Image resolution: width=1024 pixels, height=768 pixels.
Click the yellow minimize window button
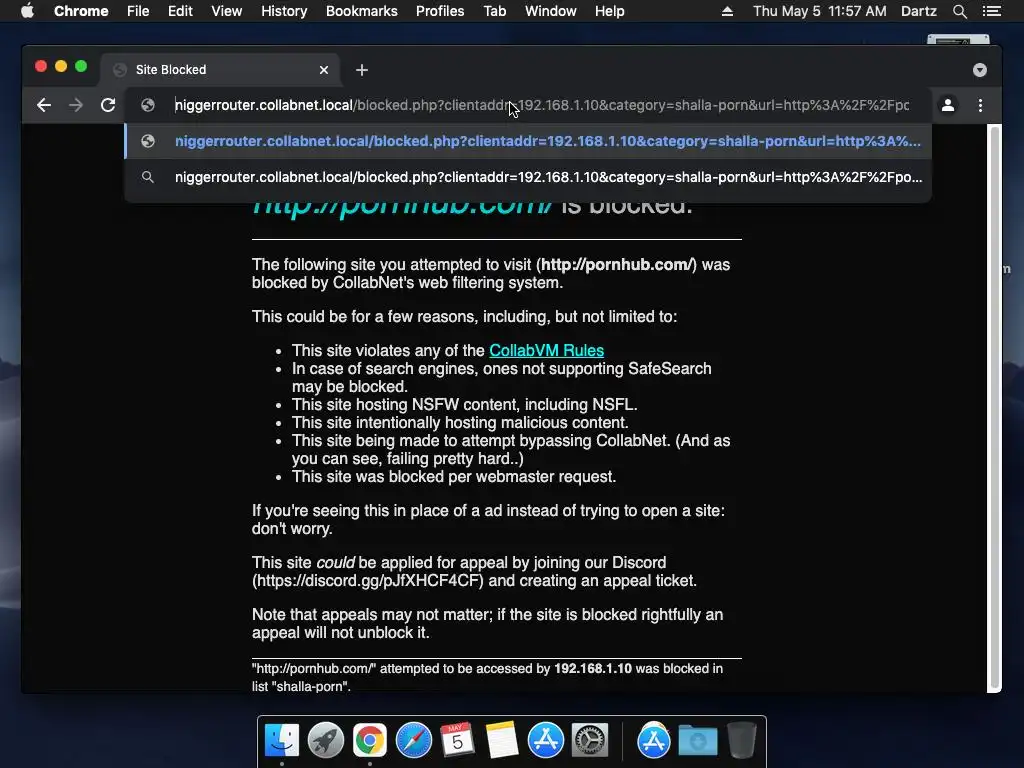[61, 66]
